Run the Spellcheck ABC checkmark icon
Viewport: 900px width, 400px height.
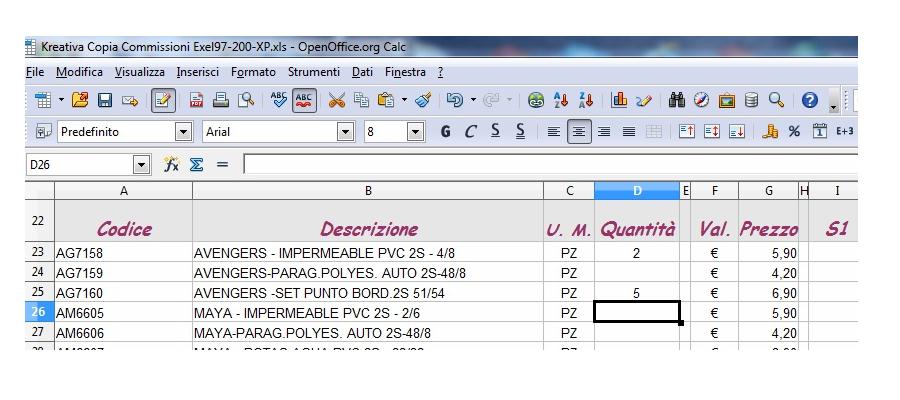279,100
